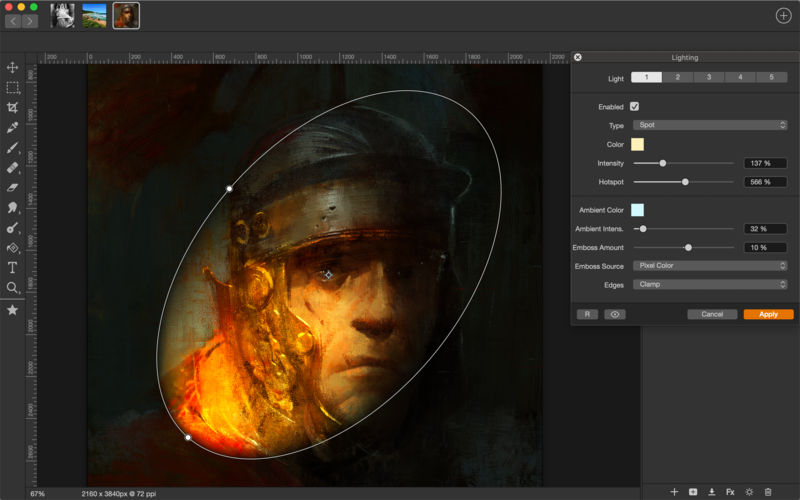Image resolution: width=800 pixels, height=500 pixels.
Task: Switch to light number 3
Action: pyautogui.click(x=709, y=77)
